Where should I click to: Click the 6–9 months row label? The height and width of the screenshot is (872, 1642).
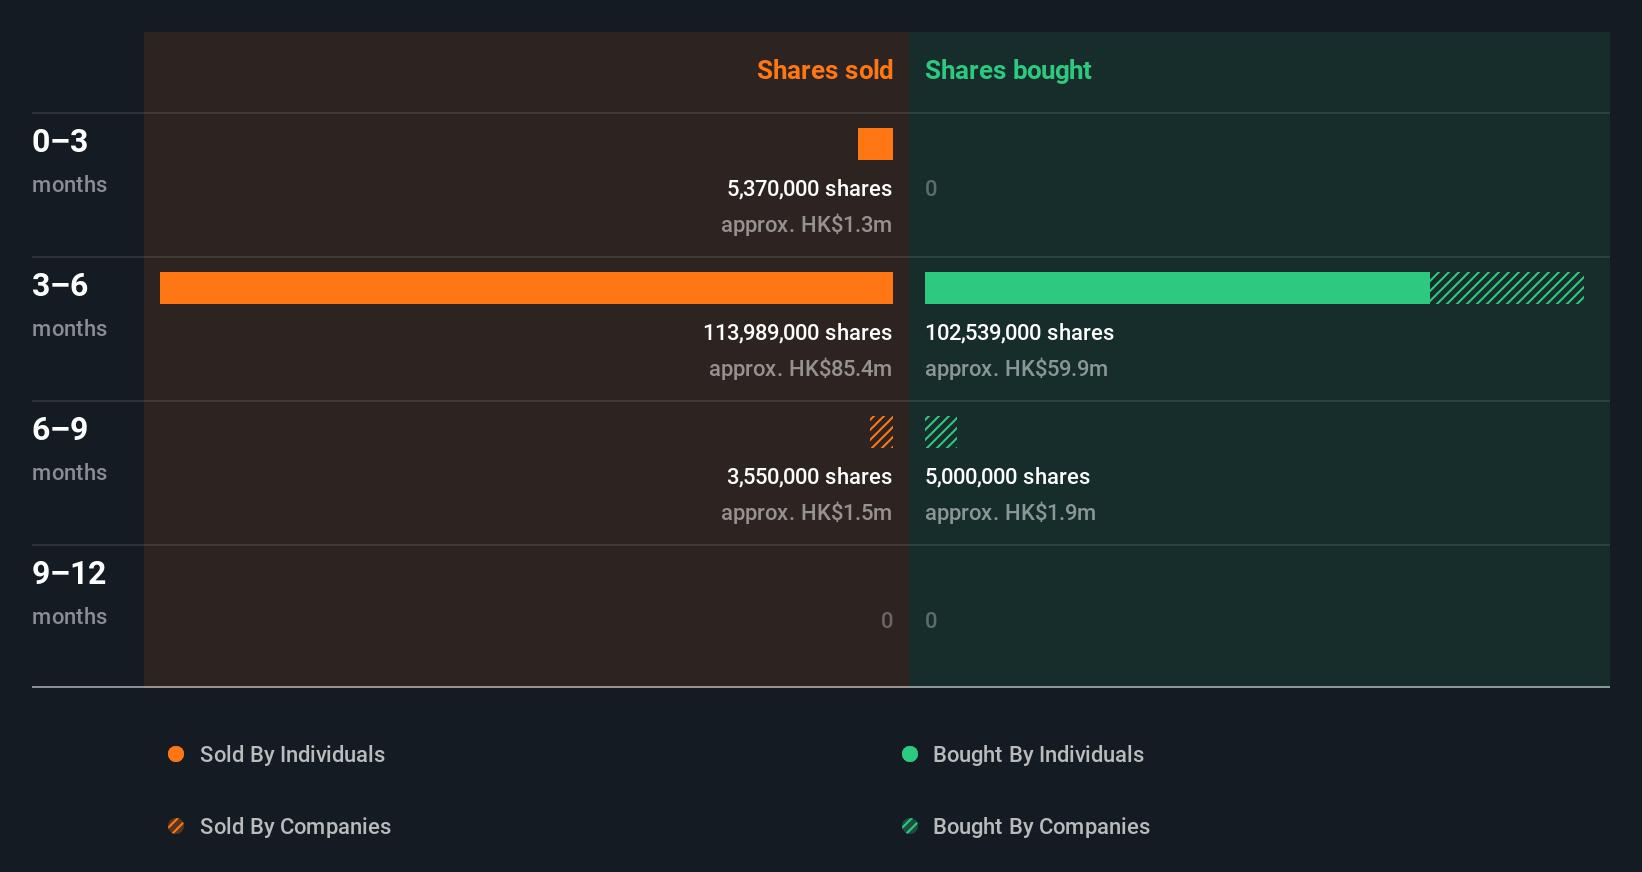(x=69, y=449)
